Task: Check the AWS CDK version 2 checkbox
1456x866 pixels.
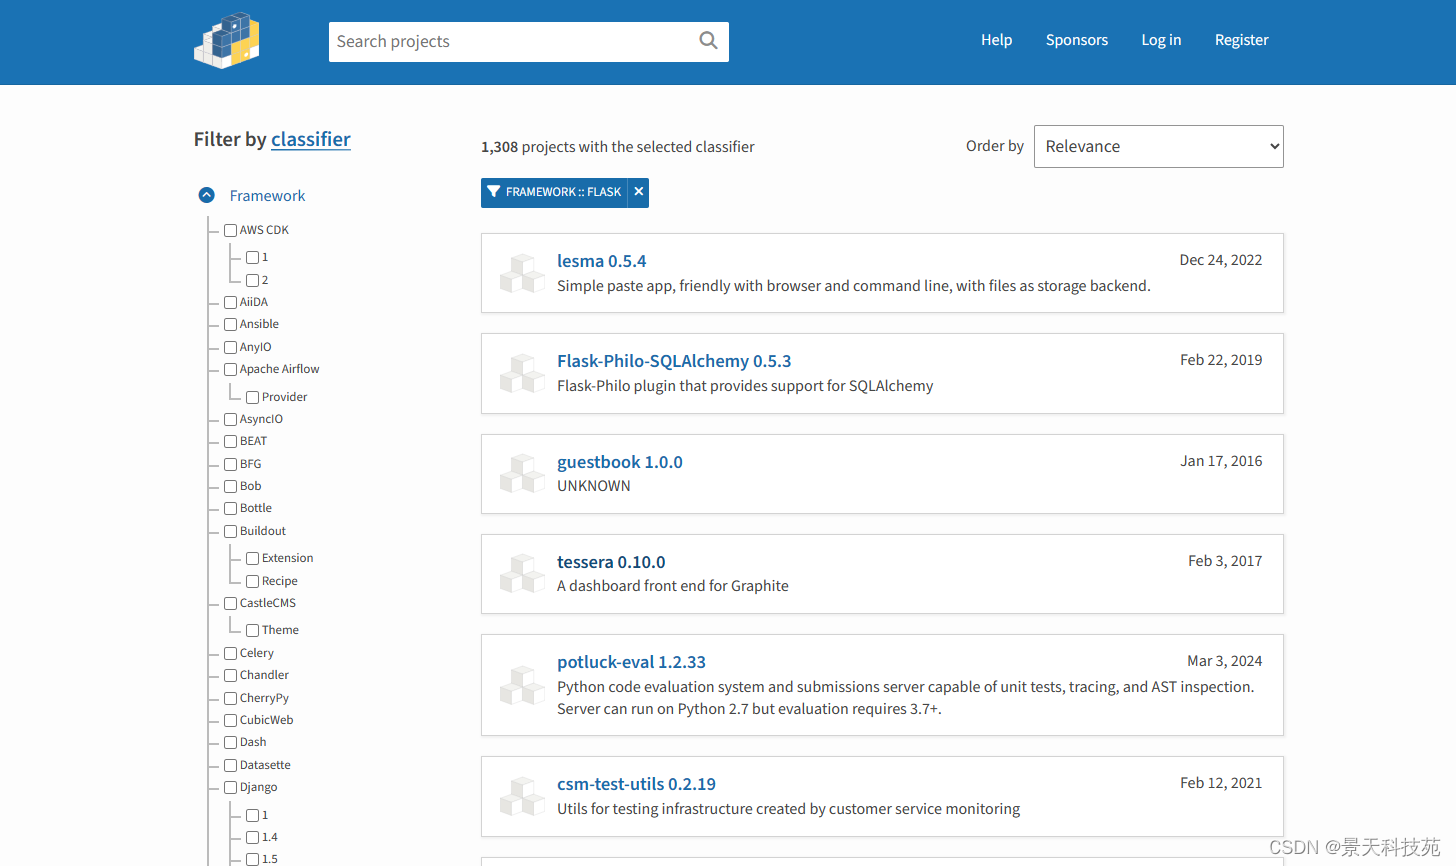Action: [x=253, y=280]
